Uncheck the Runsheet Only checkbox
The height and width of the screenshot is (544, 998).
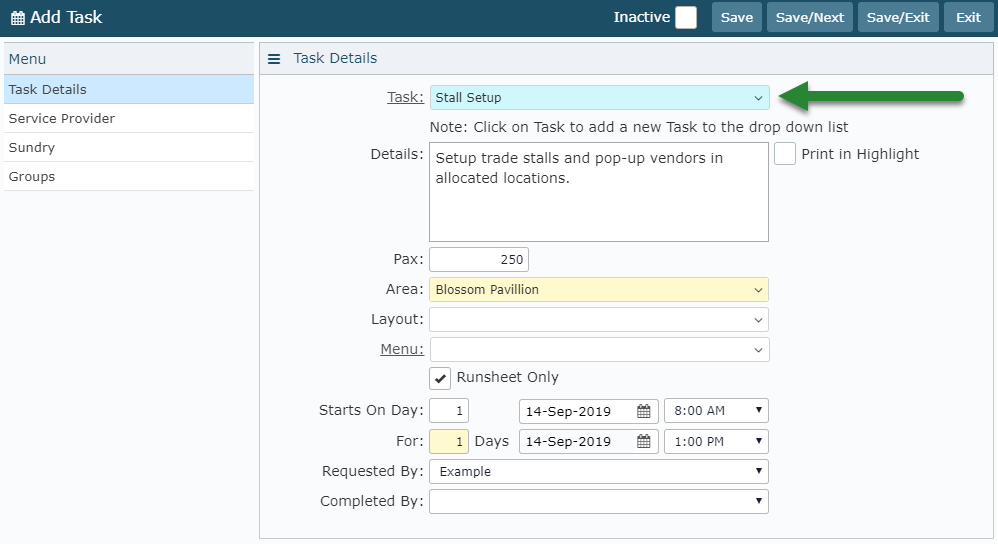coord(440,378)
